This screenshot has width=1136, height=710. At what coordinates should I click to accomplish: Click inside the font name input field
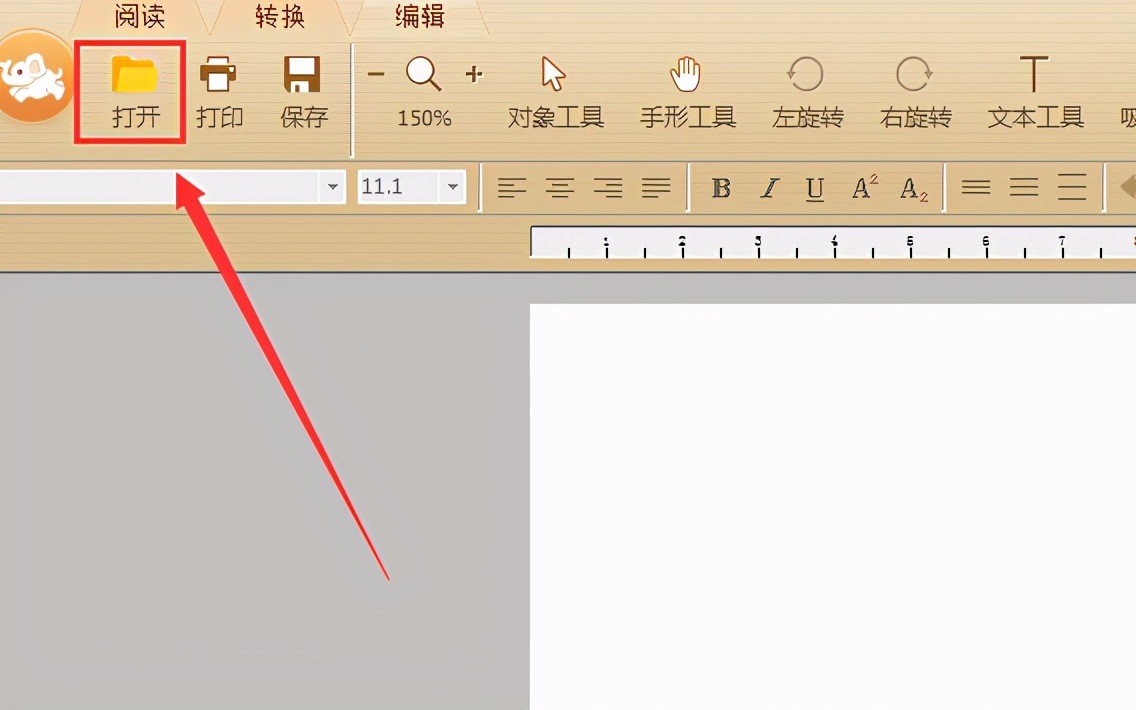coord(160,187)
